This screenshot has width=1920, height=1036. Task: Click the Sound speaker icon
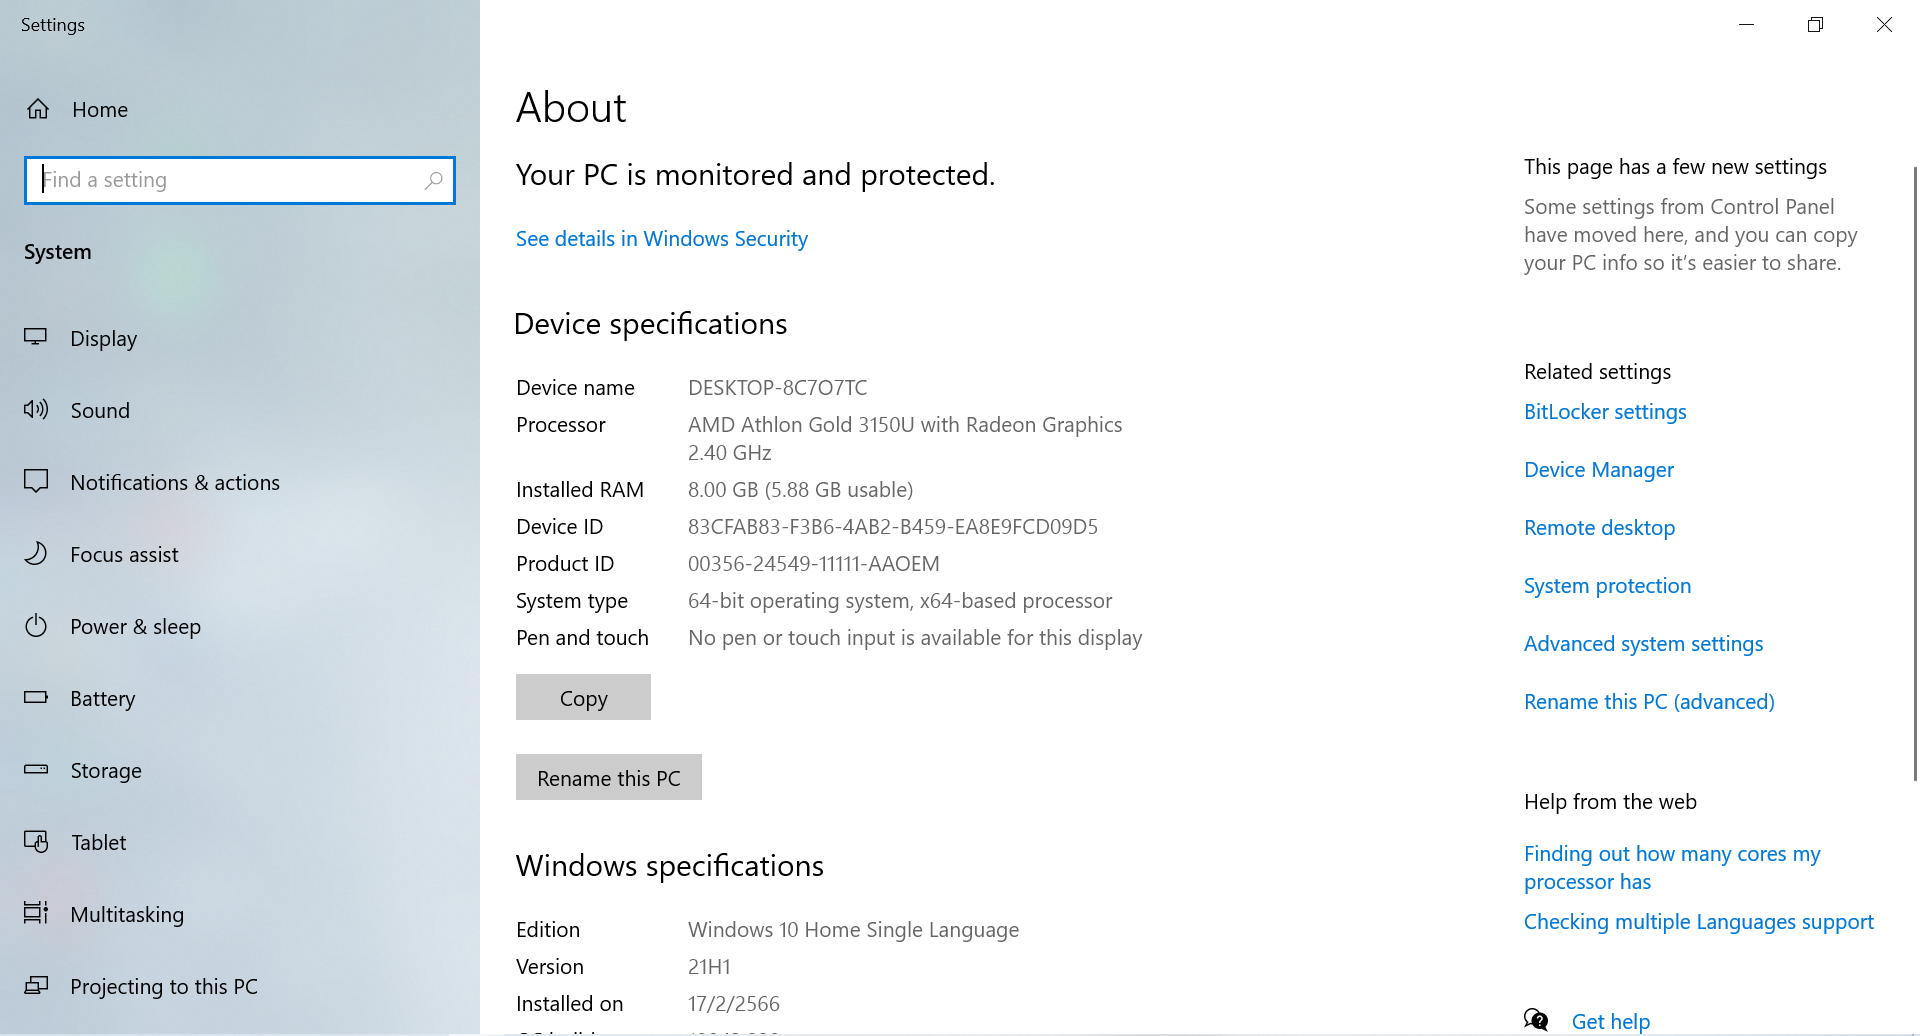36,409
